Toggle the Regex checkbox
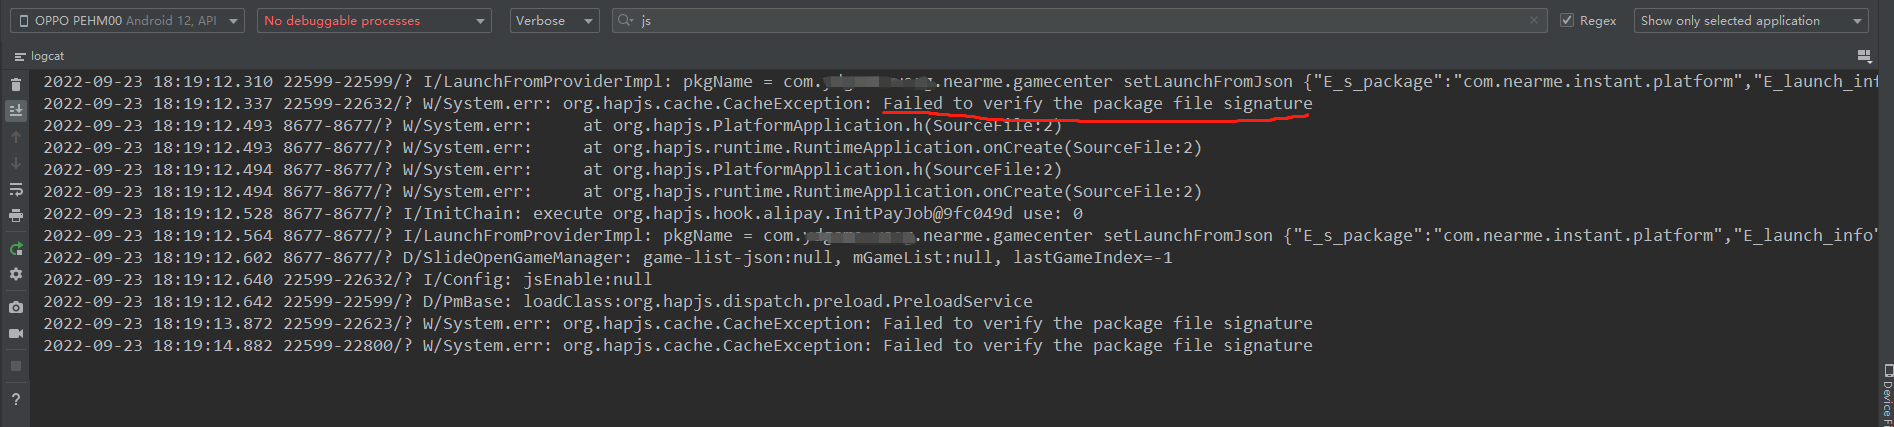This screenshot has height=427, width=1894. click(1567, 20)
